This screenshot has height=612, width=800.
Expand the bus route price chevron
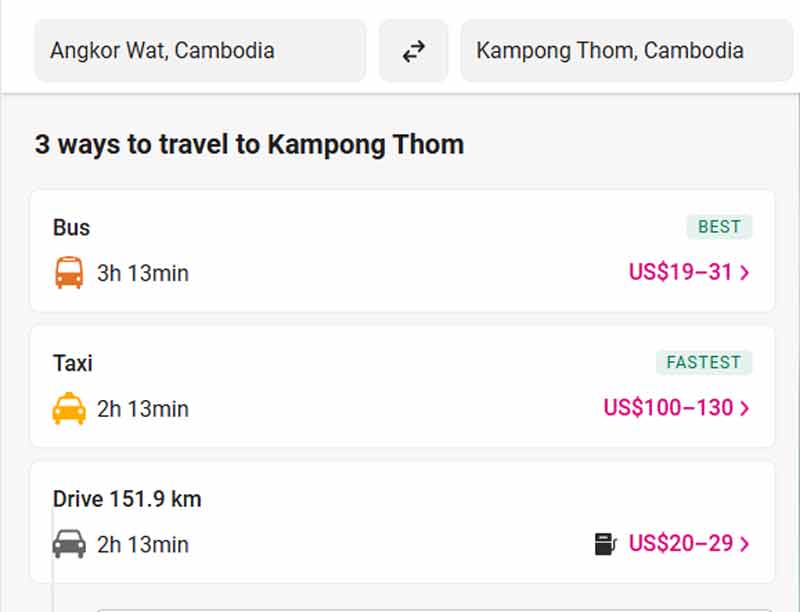pos(745,272)
